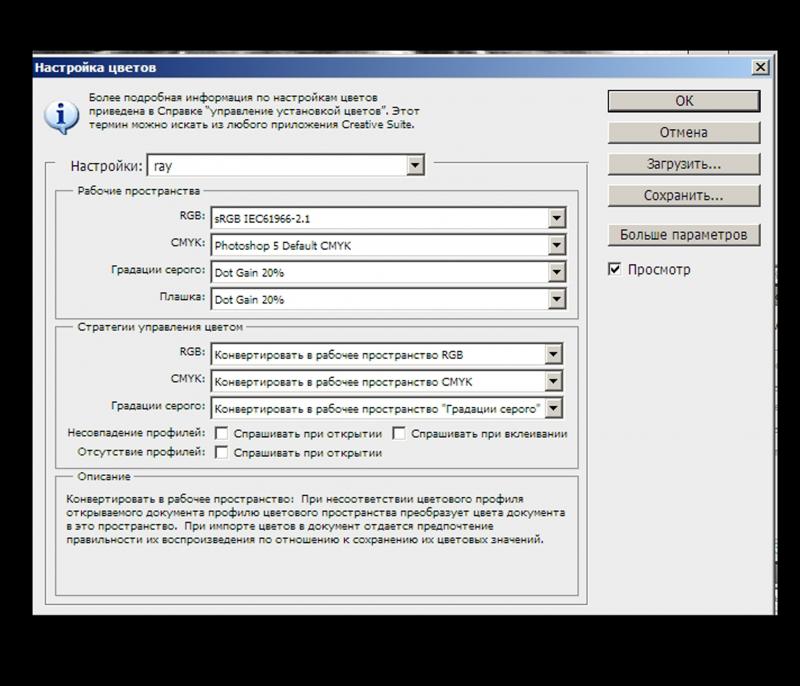This screenshot has width=800, height=686.
Task: Click the Несовпадение профилей label
Action: click(x=136, y=433)
